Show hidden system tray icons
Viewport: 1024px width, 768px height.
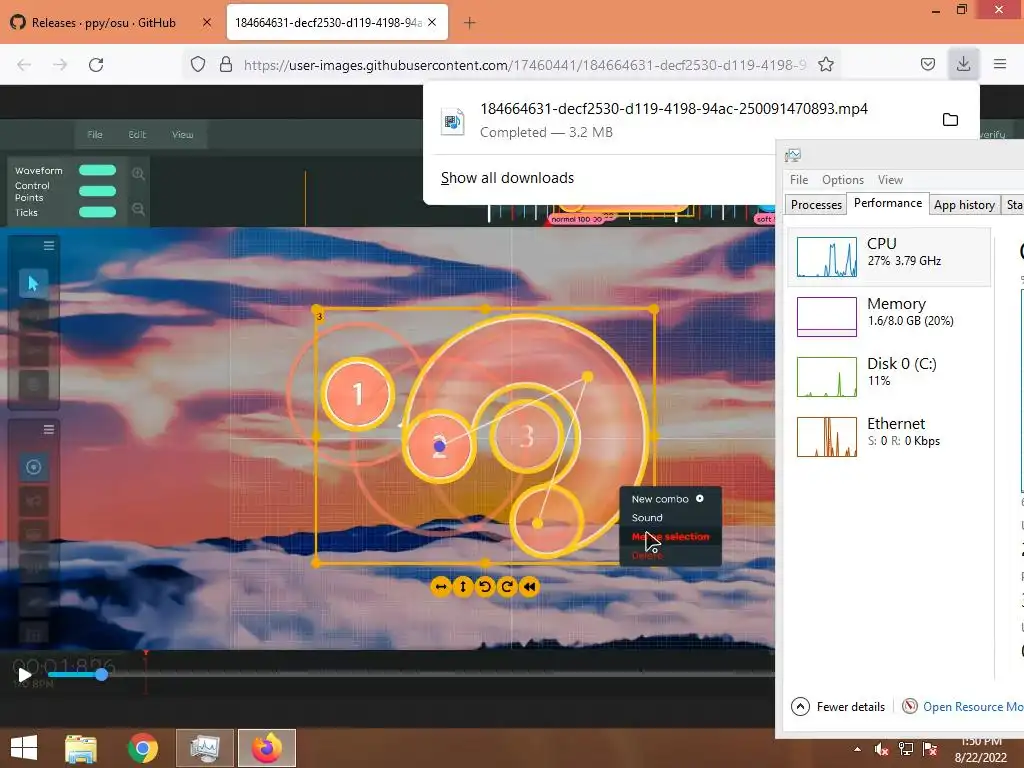(x=857, y=749)
